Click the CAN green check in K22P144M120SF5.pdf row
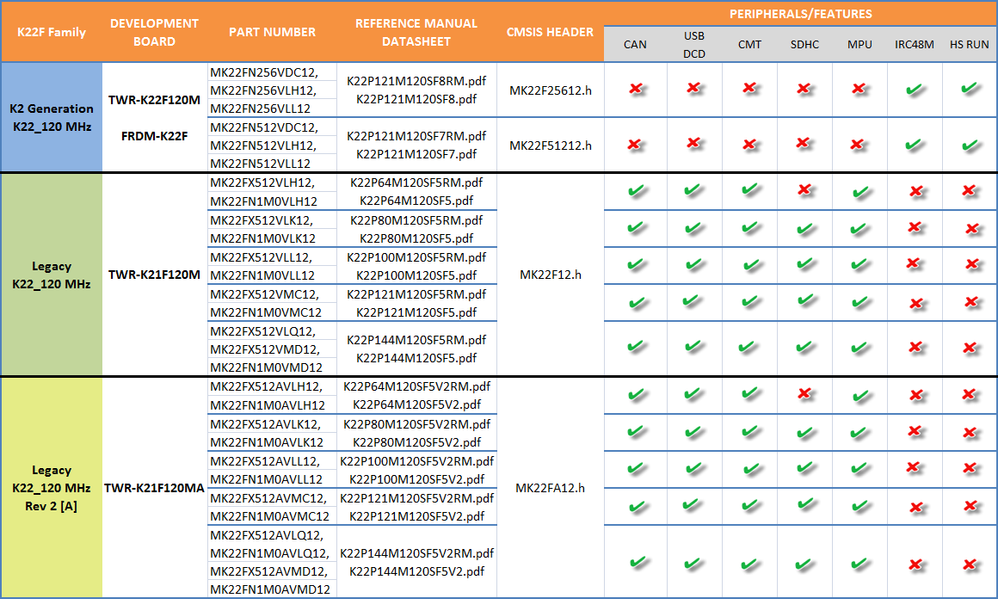The height and width of the screenshot is (599, 998). point(635,347)
